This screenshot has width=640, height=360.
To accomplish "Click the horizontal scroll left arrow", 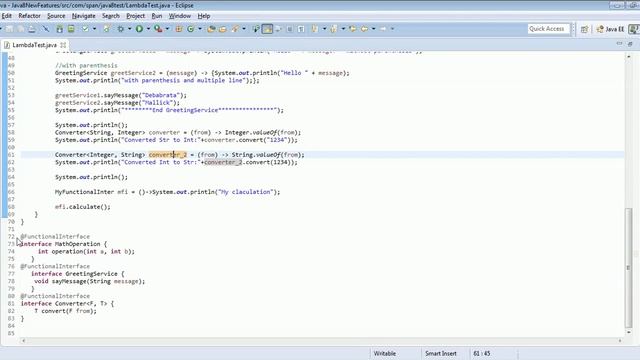I will 23,340.
